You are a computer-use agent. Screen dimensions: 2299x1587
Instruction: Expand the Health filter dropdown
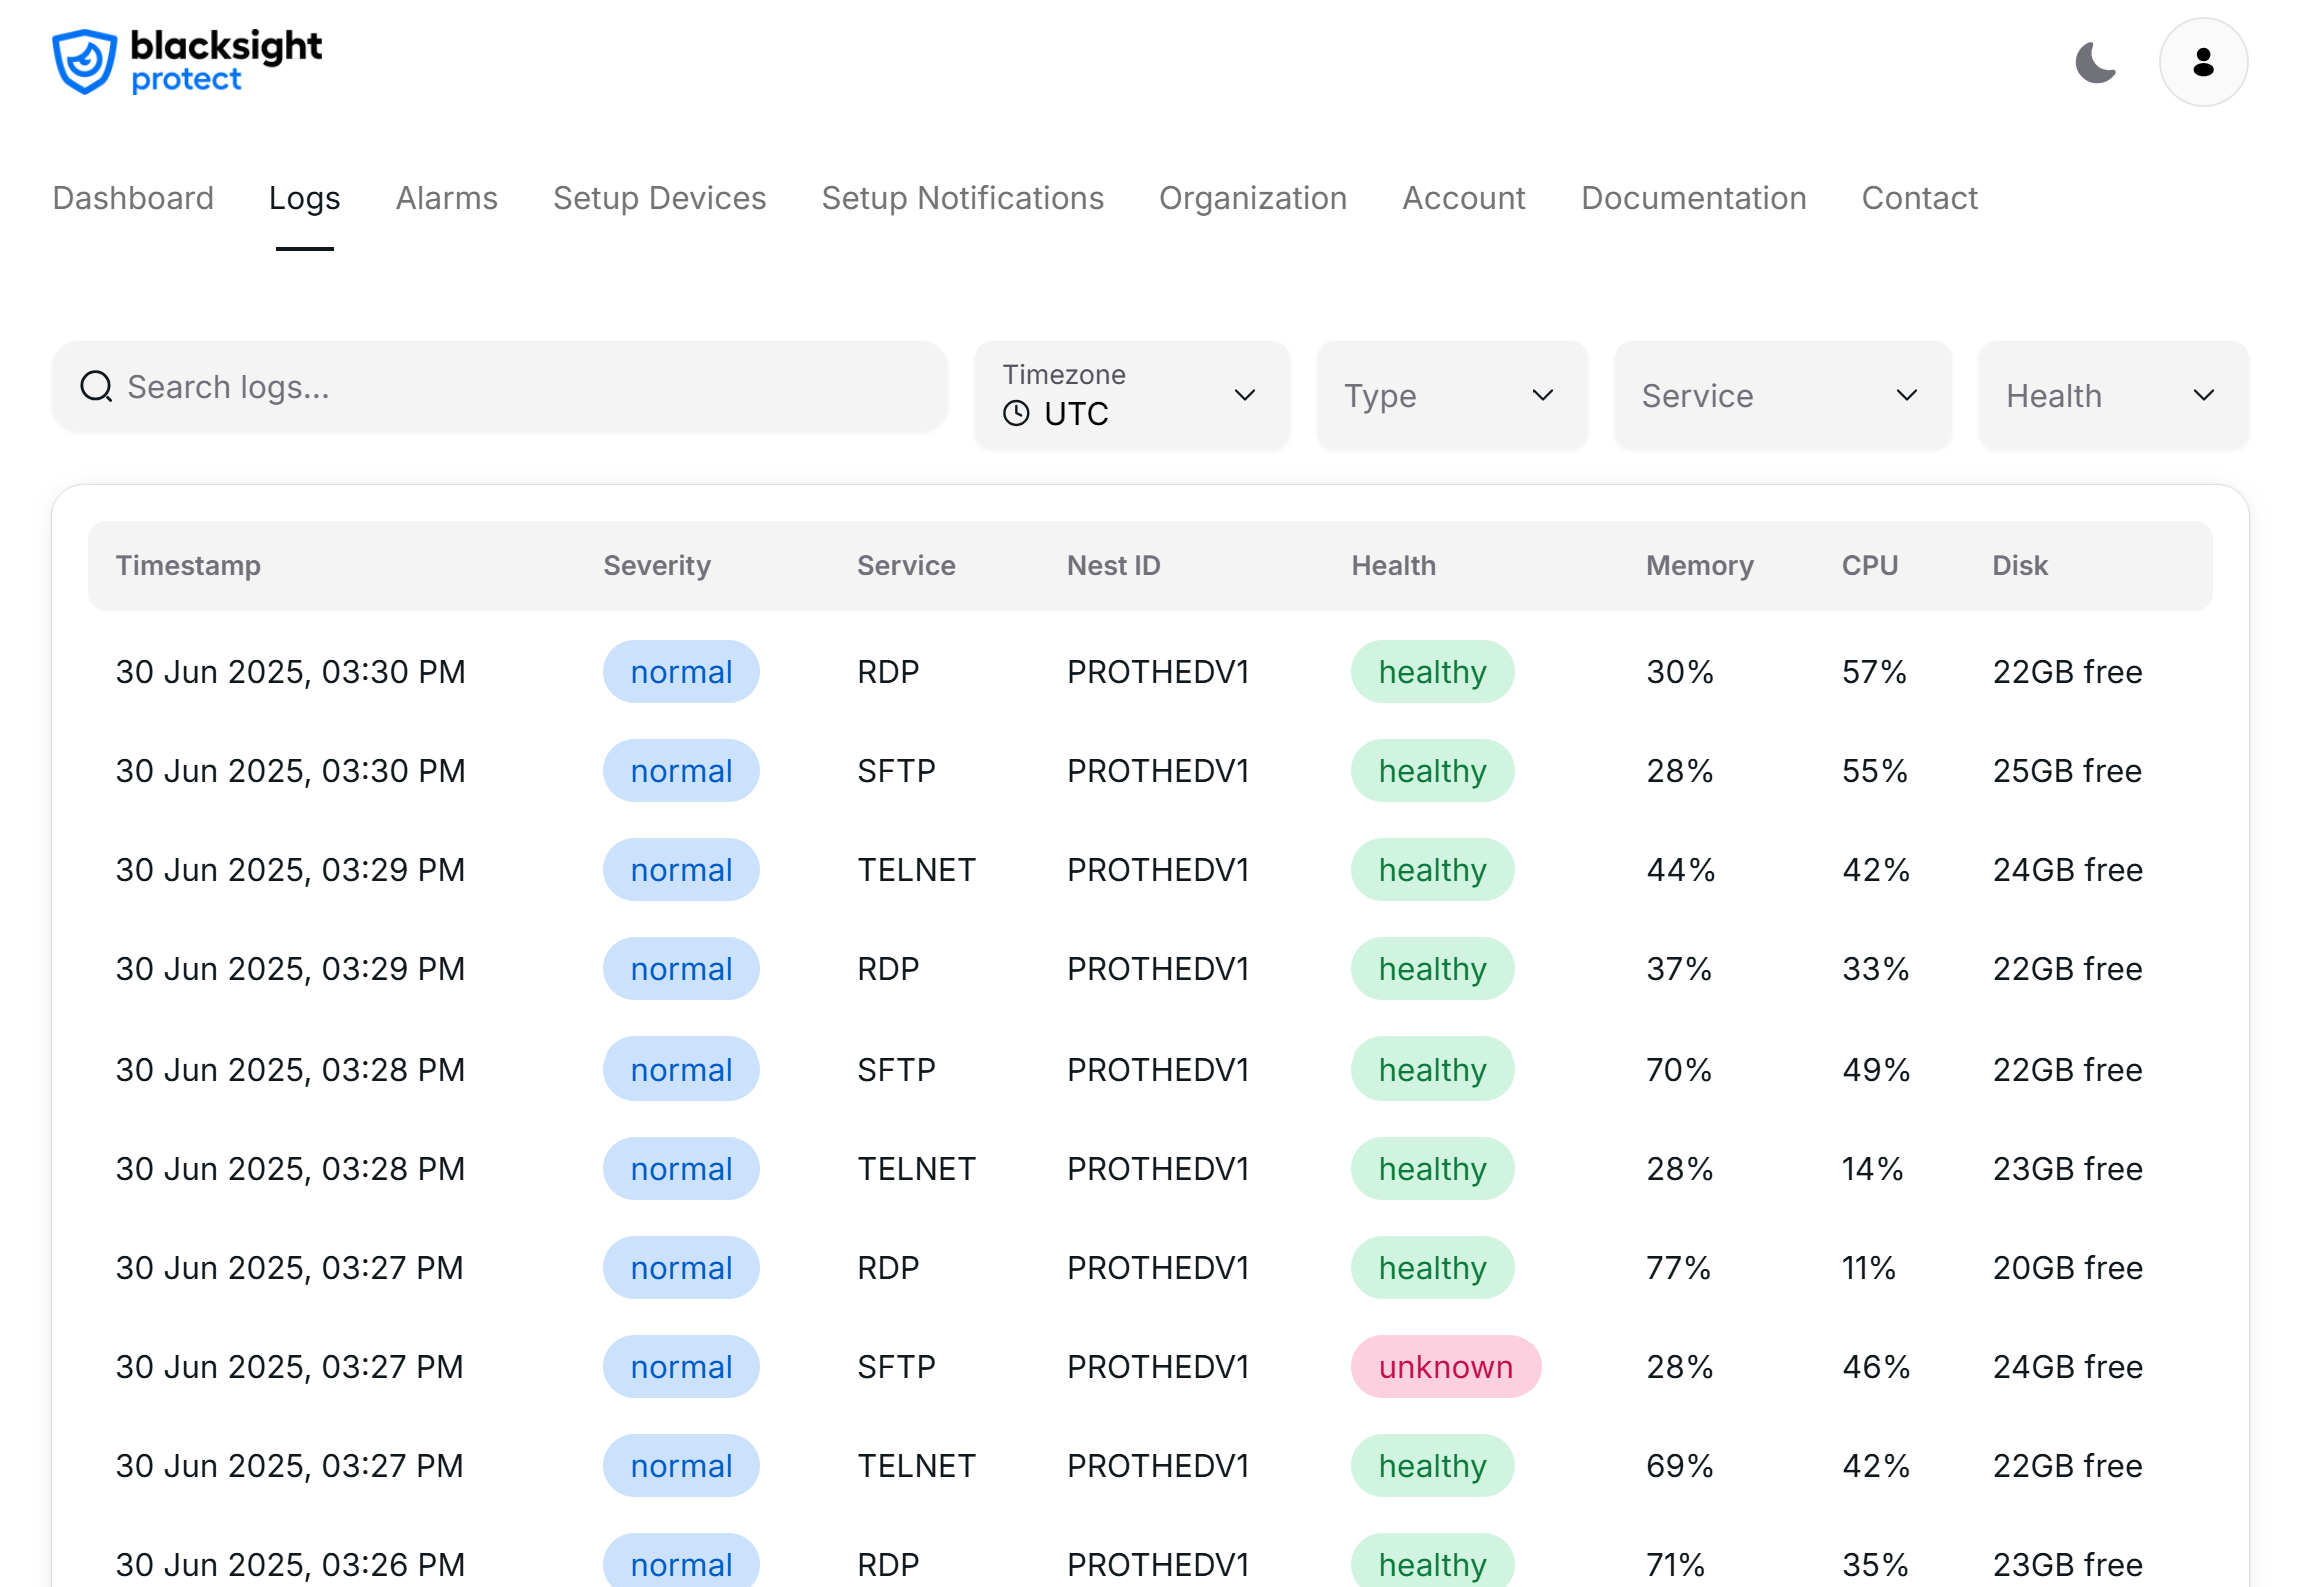click(x=2112, y=395)
